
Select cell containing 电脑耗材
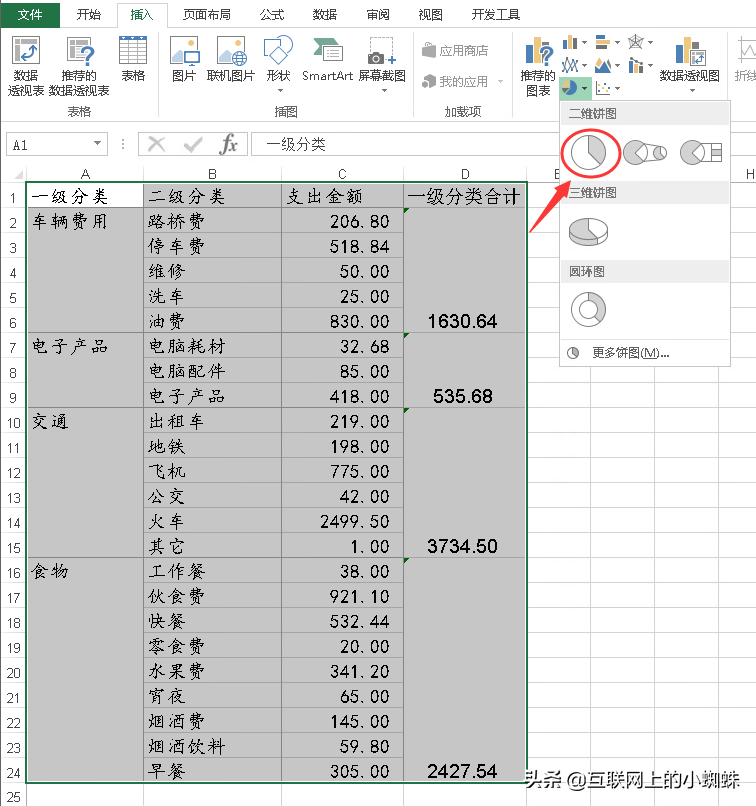212,346
